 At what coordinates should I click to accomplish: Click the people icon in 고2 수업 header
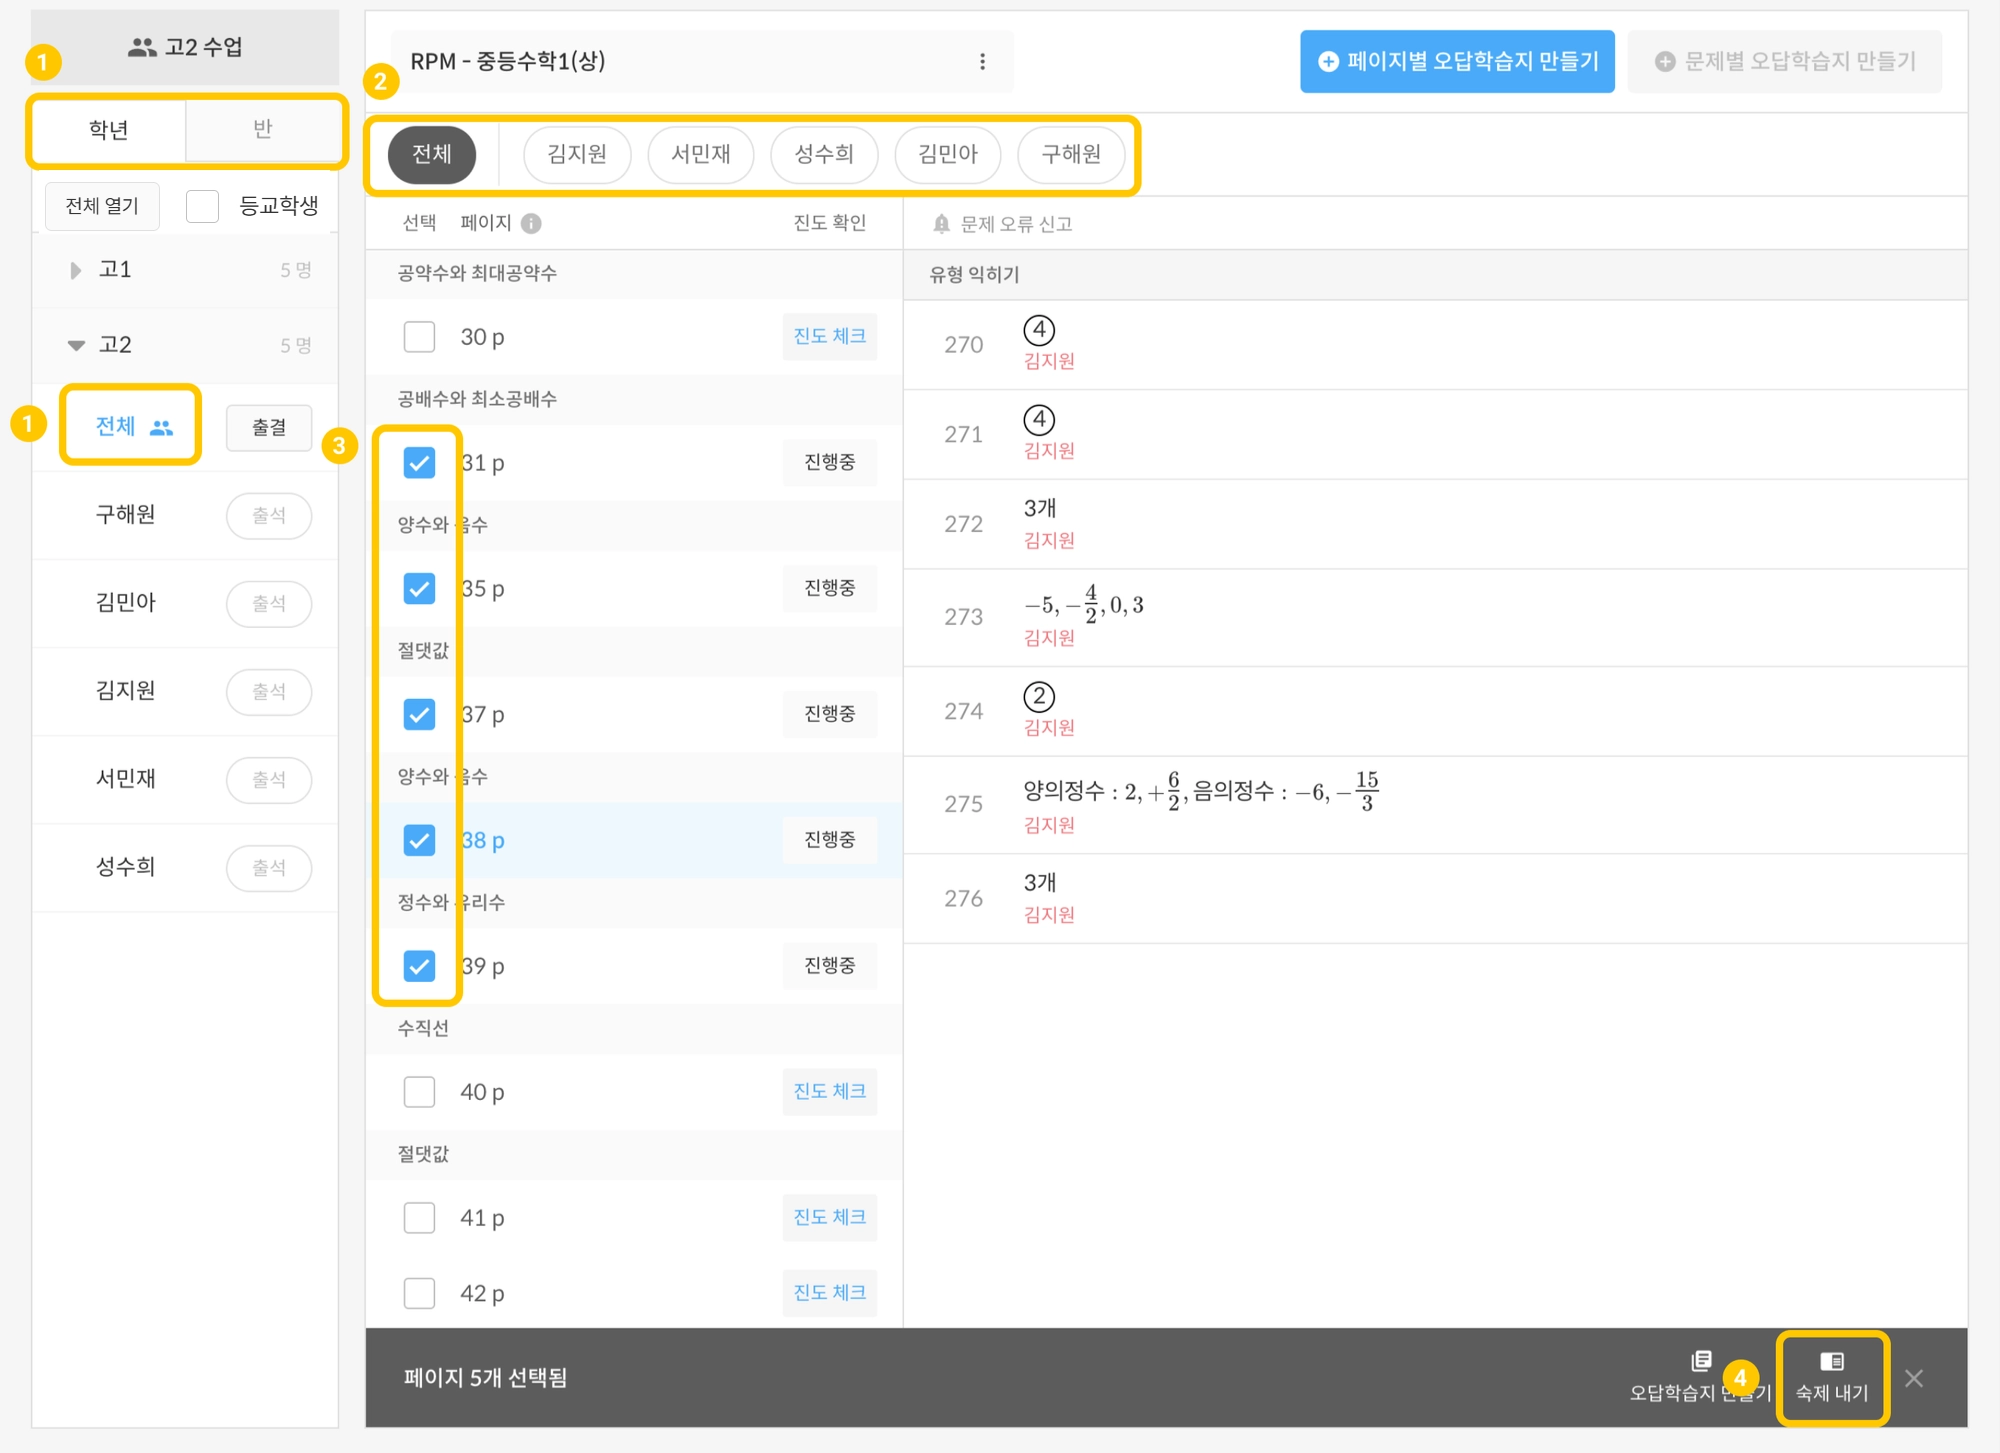(x=142, y=47)
